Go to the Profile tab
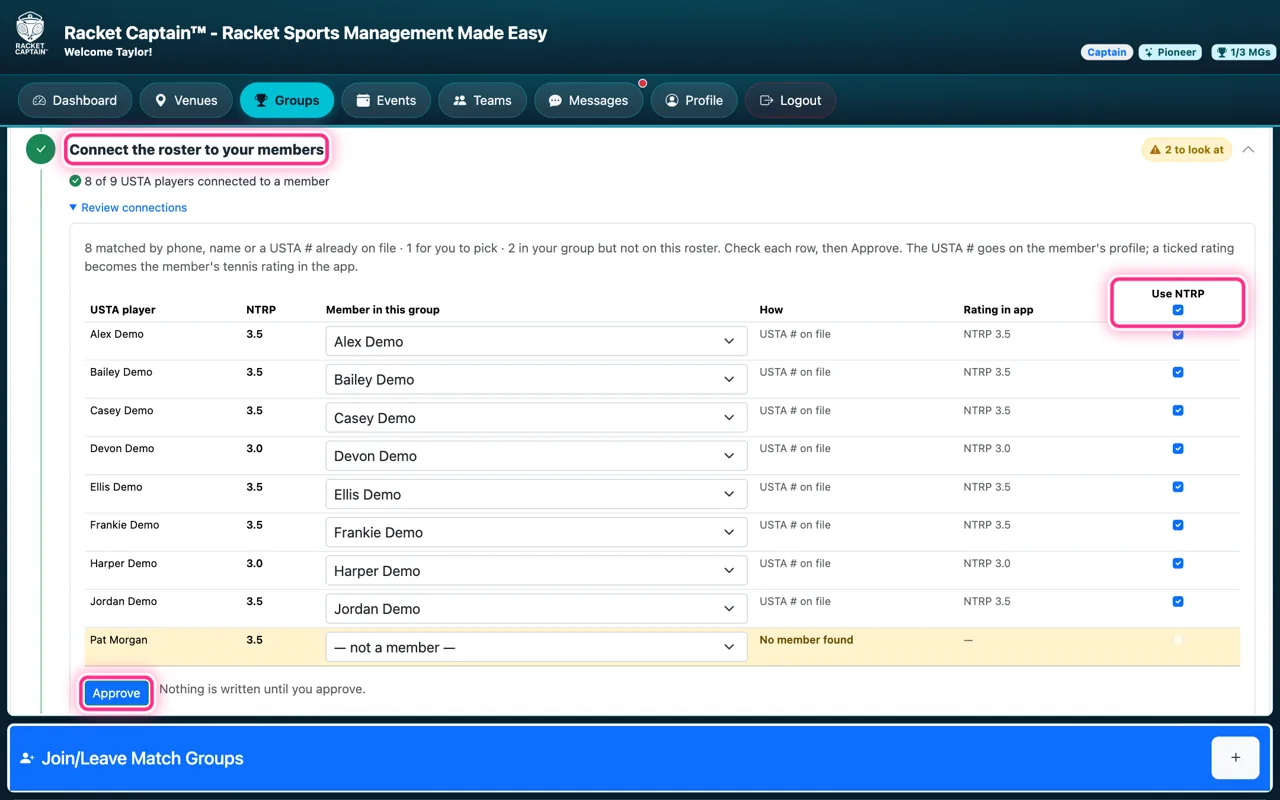The width and height of the screenshot is (1280, 800). [x=694, y=100]
